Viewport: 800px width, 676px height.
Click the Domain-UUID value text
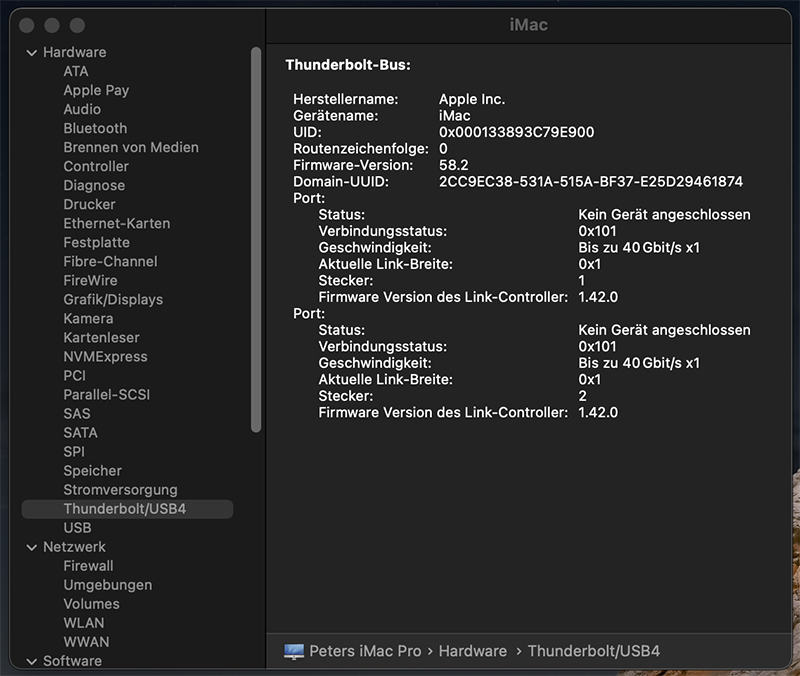590,182
